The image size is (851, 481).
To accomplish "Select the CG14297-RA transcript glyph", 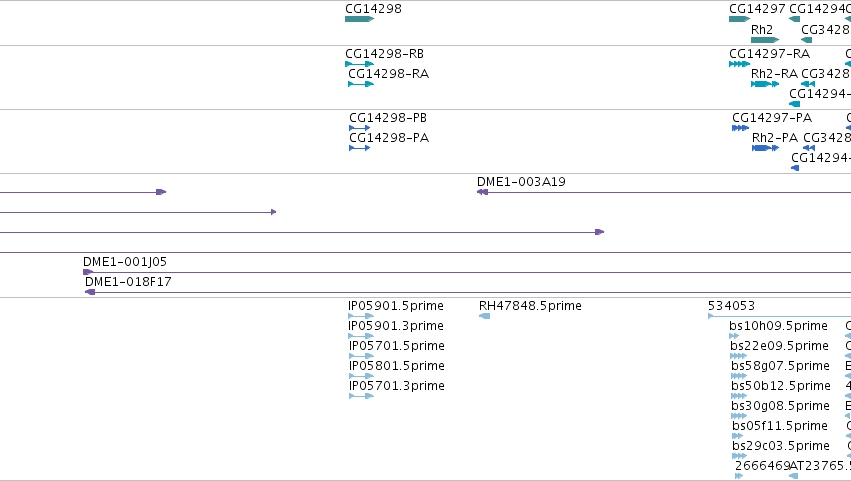I will coord(740,64).
